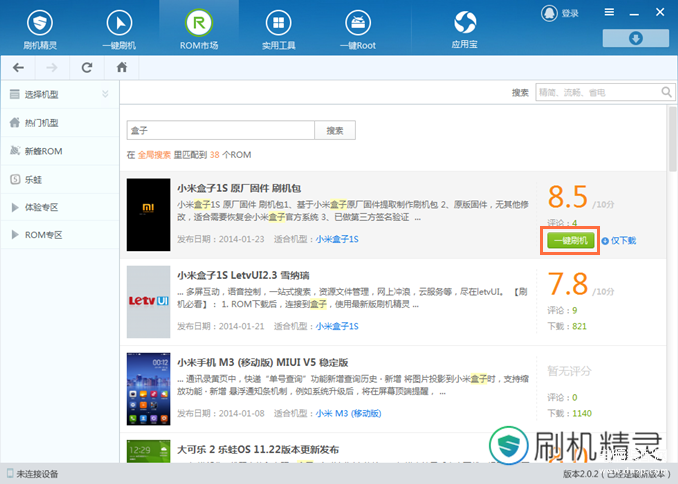Select 新鲜ROM in the sidebar
The width and height of the screenshot is (678, 484).
[x=60, y=151]
